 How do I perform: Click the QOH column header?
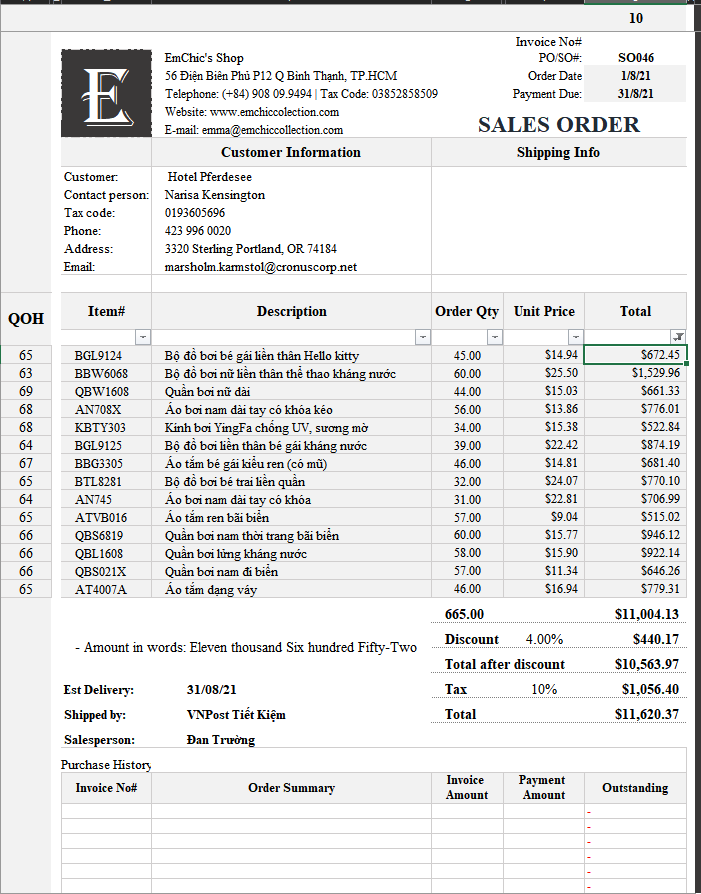(26, 319)
